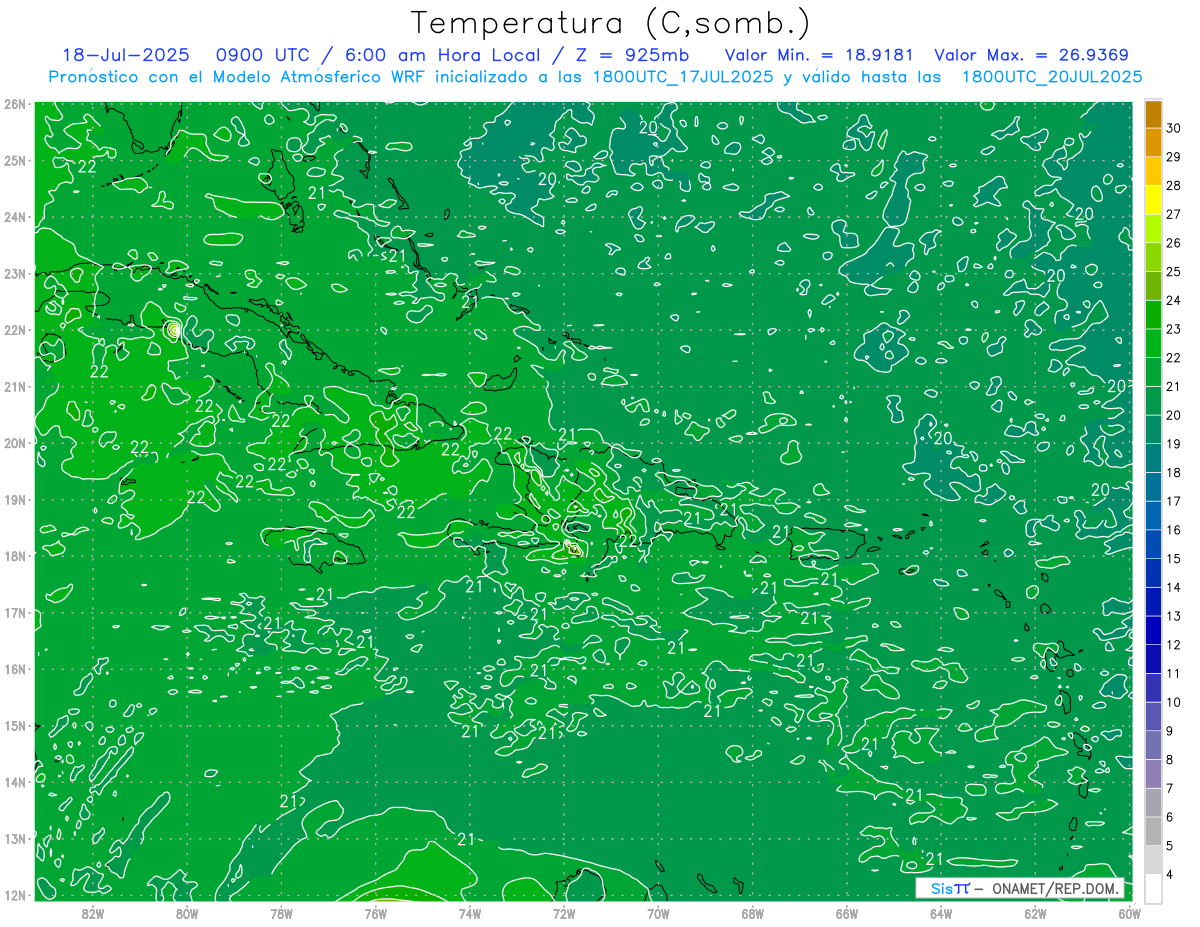Click the 72W longitude axis label

coord(563,913)
